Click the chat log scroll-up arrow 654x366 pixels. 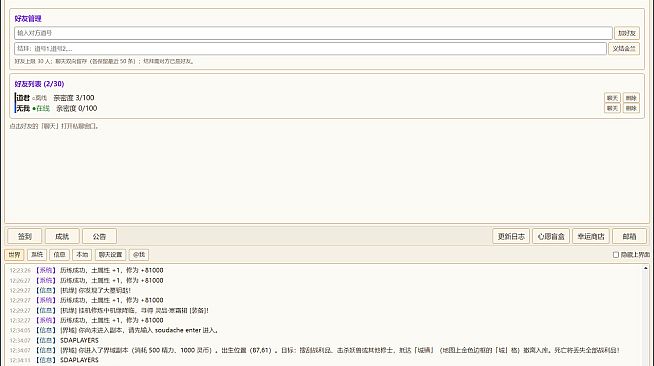pyautogui.click(x=645, y=268)
